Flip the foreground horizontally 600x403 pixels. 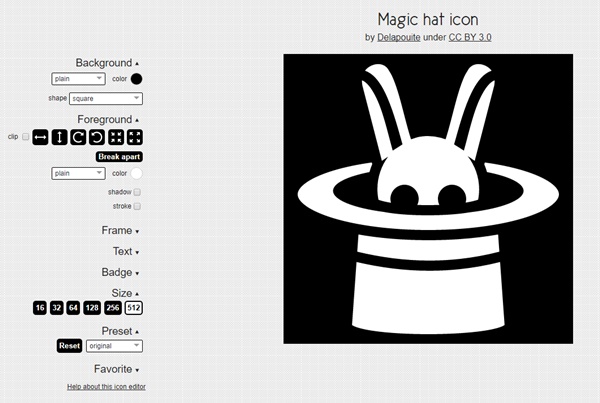(x=40, y=137)
